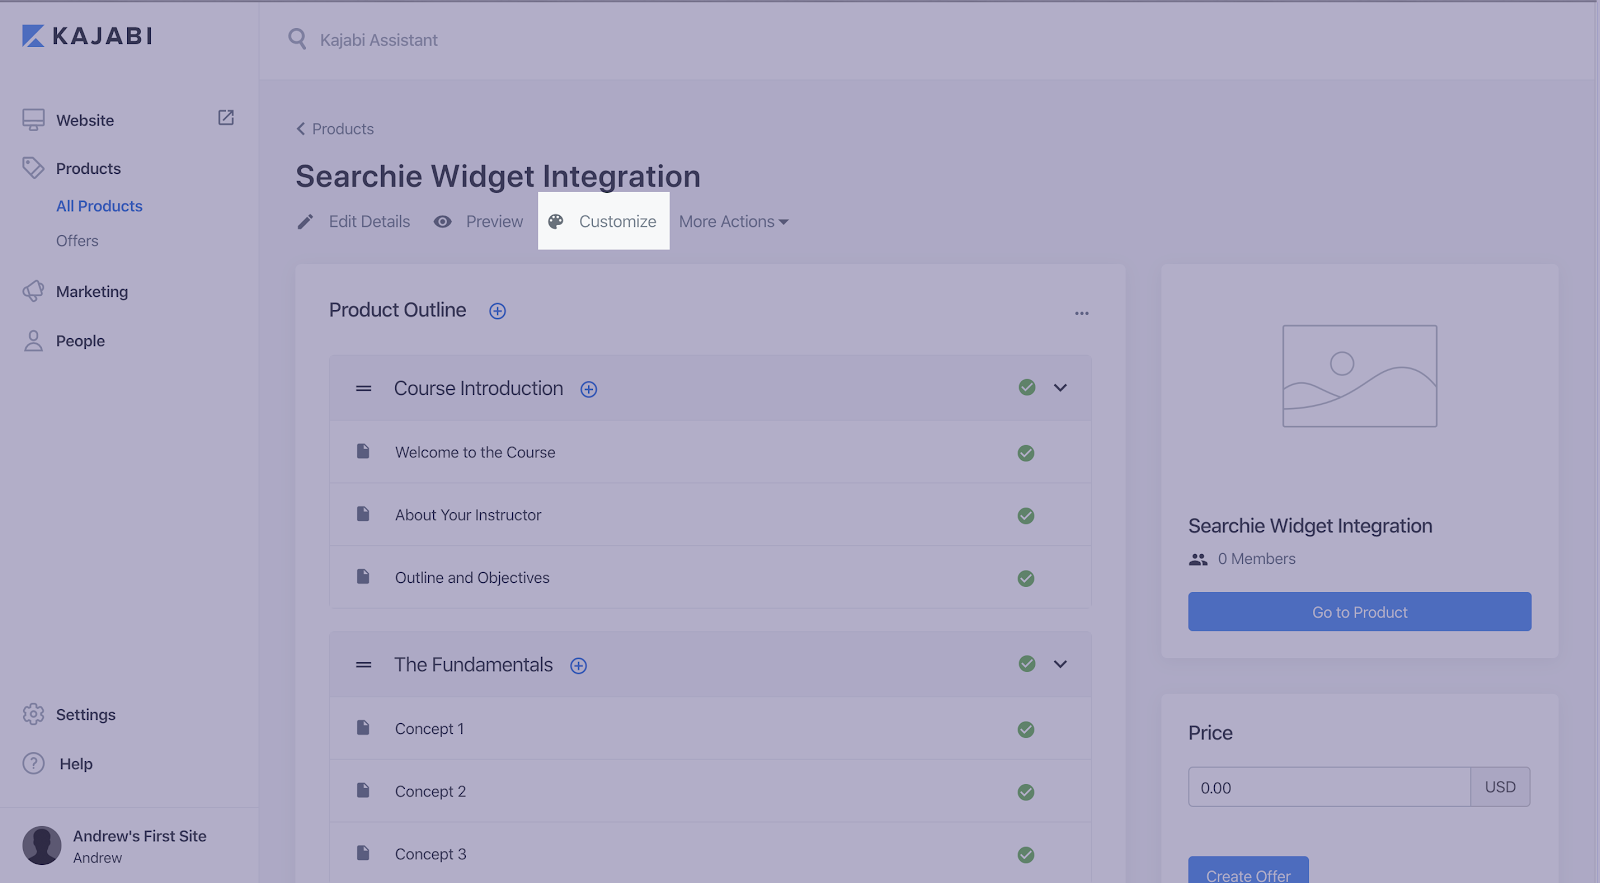1600x883 pixels.
Task: Click document icon for Outline and Objectives
Action: point(363,577)
